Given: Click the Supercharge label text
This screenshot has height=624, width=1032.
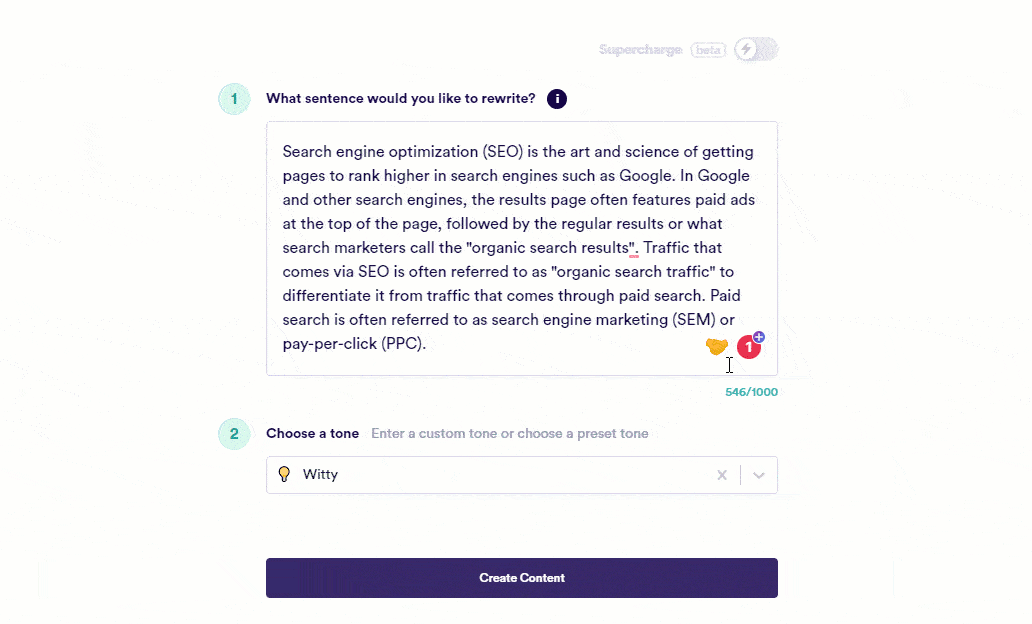Looking at the screenshot, I should pos(640,50).
